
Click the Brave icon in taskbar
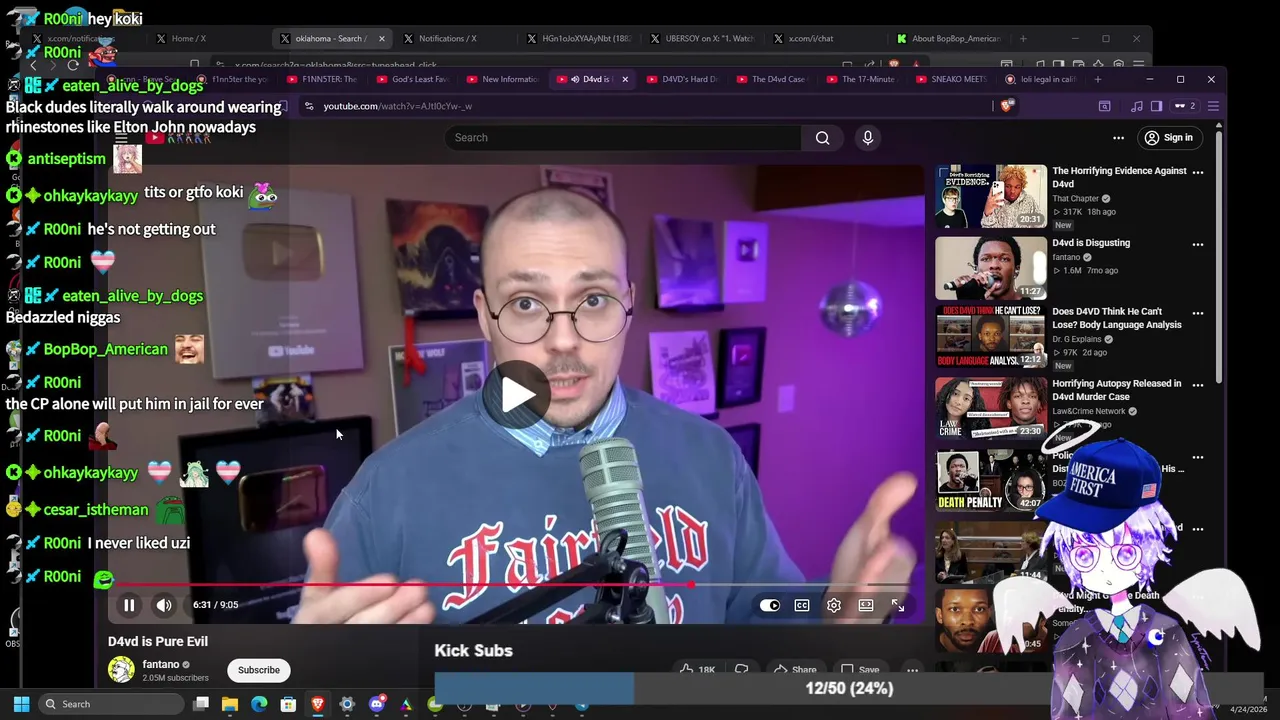click(318, 704)
